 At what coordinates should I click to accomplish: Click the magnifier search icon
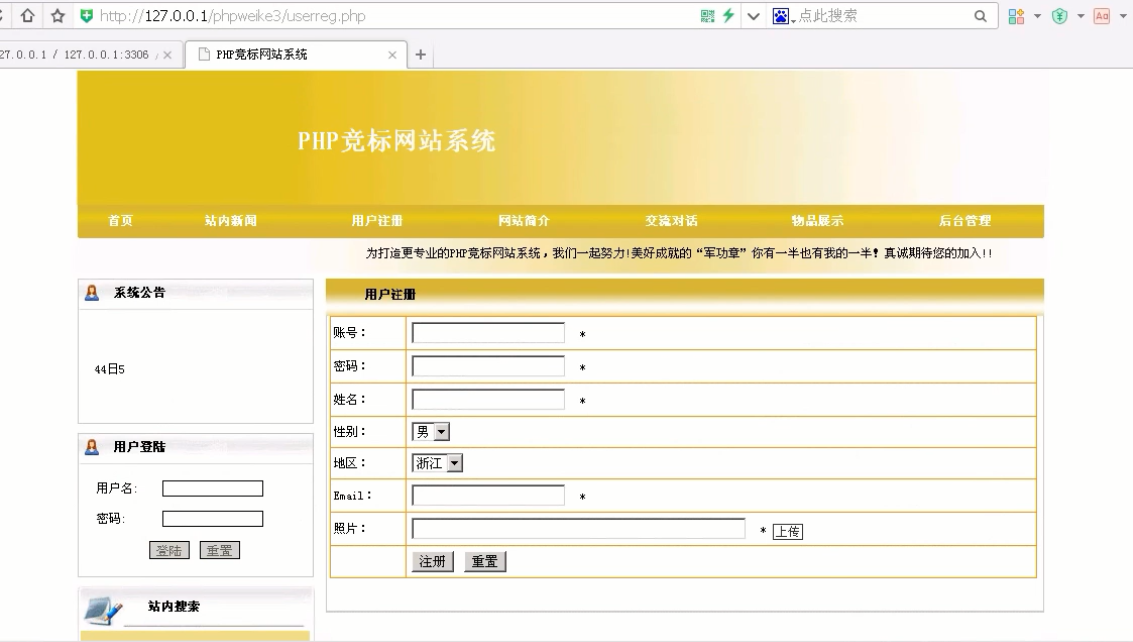981,16
